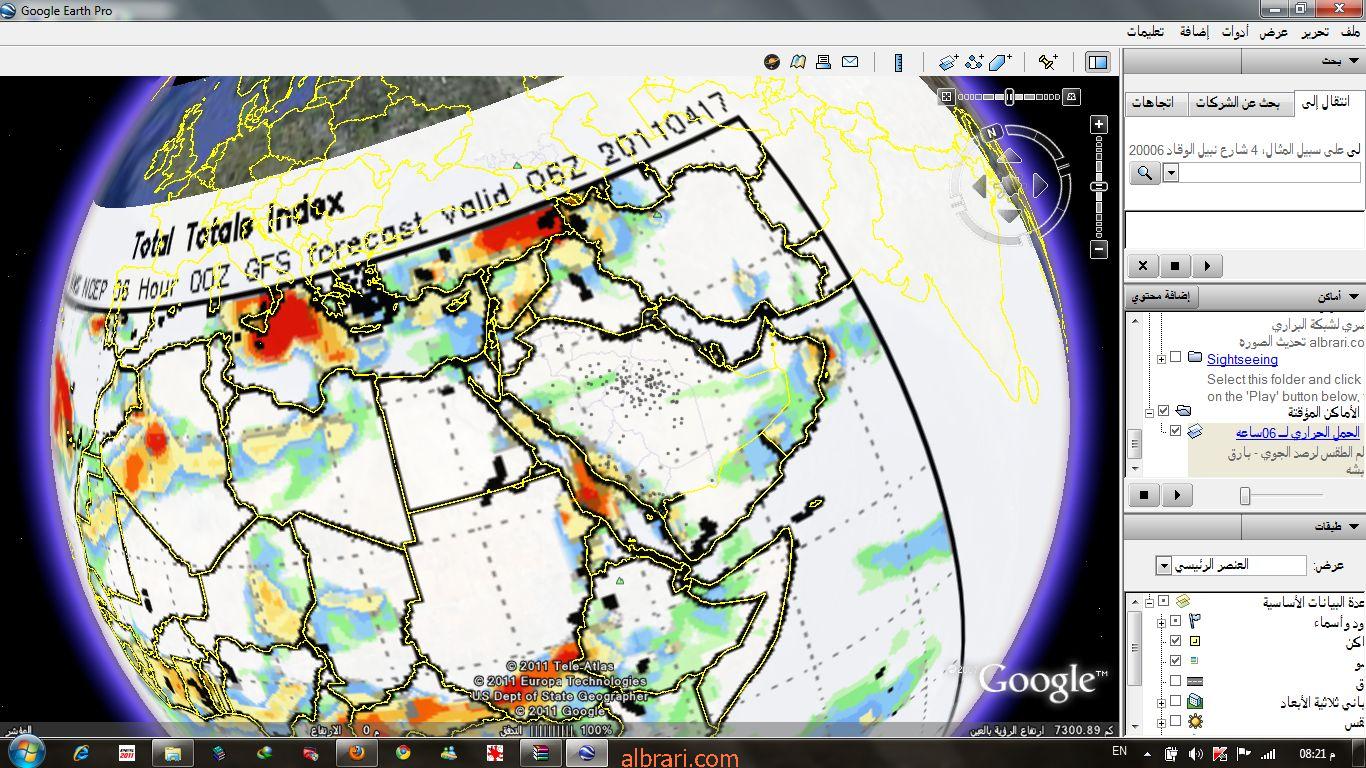
Task: Stop search tour square button
Action: [1175, 266]
